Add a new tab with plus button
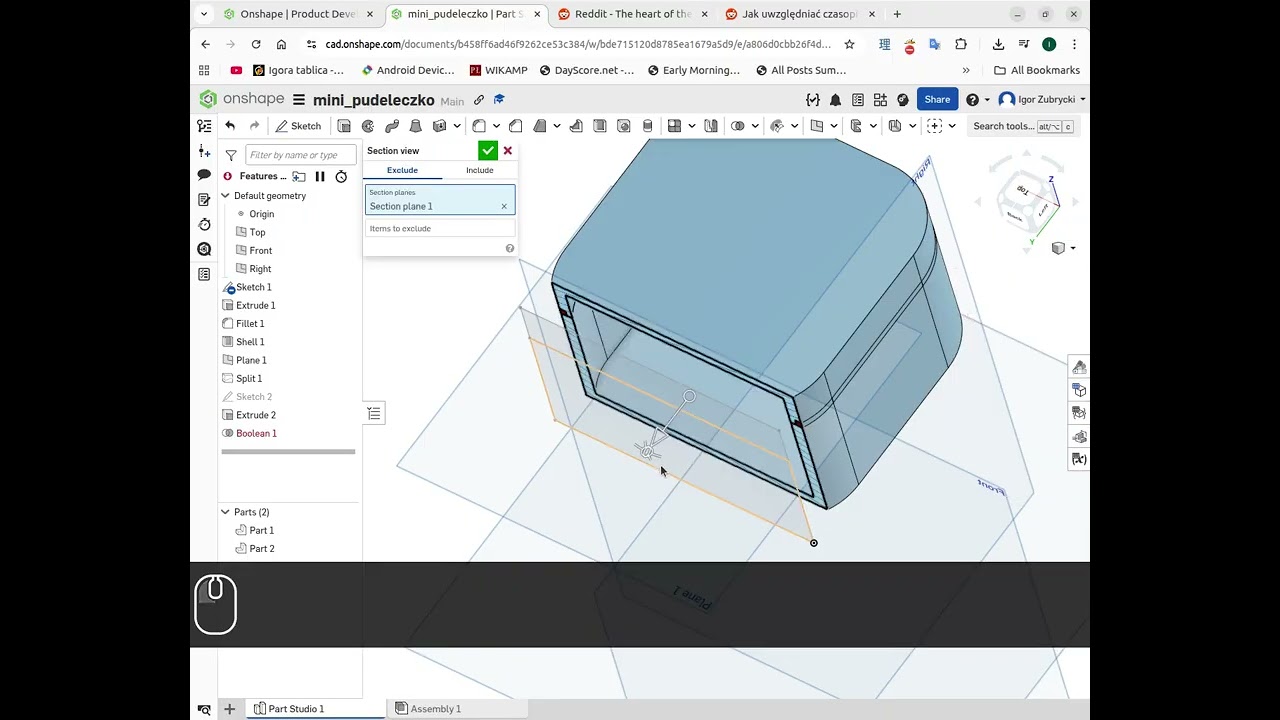Image resolution: width=1280 pixels, height=720 pixels. pos(897,14)
